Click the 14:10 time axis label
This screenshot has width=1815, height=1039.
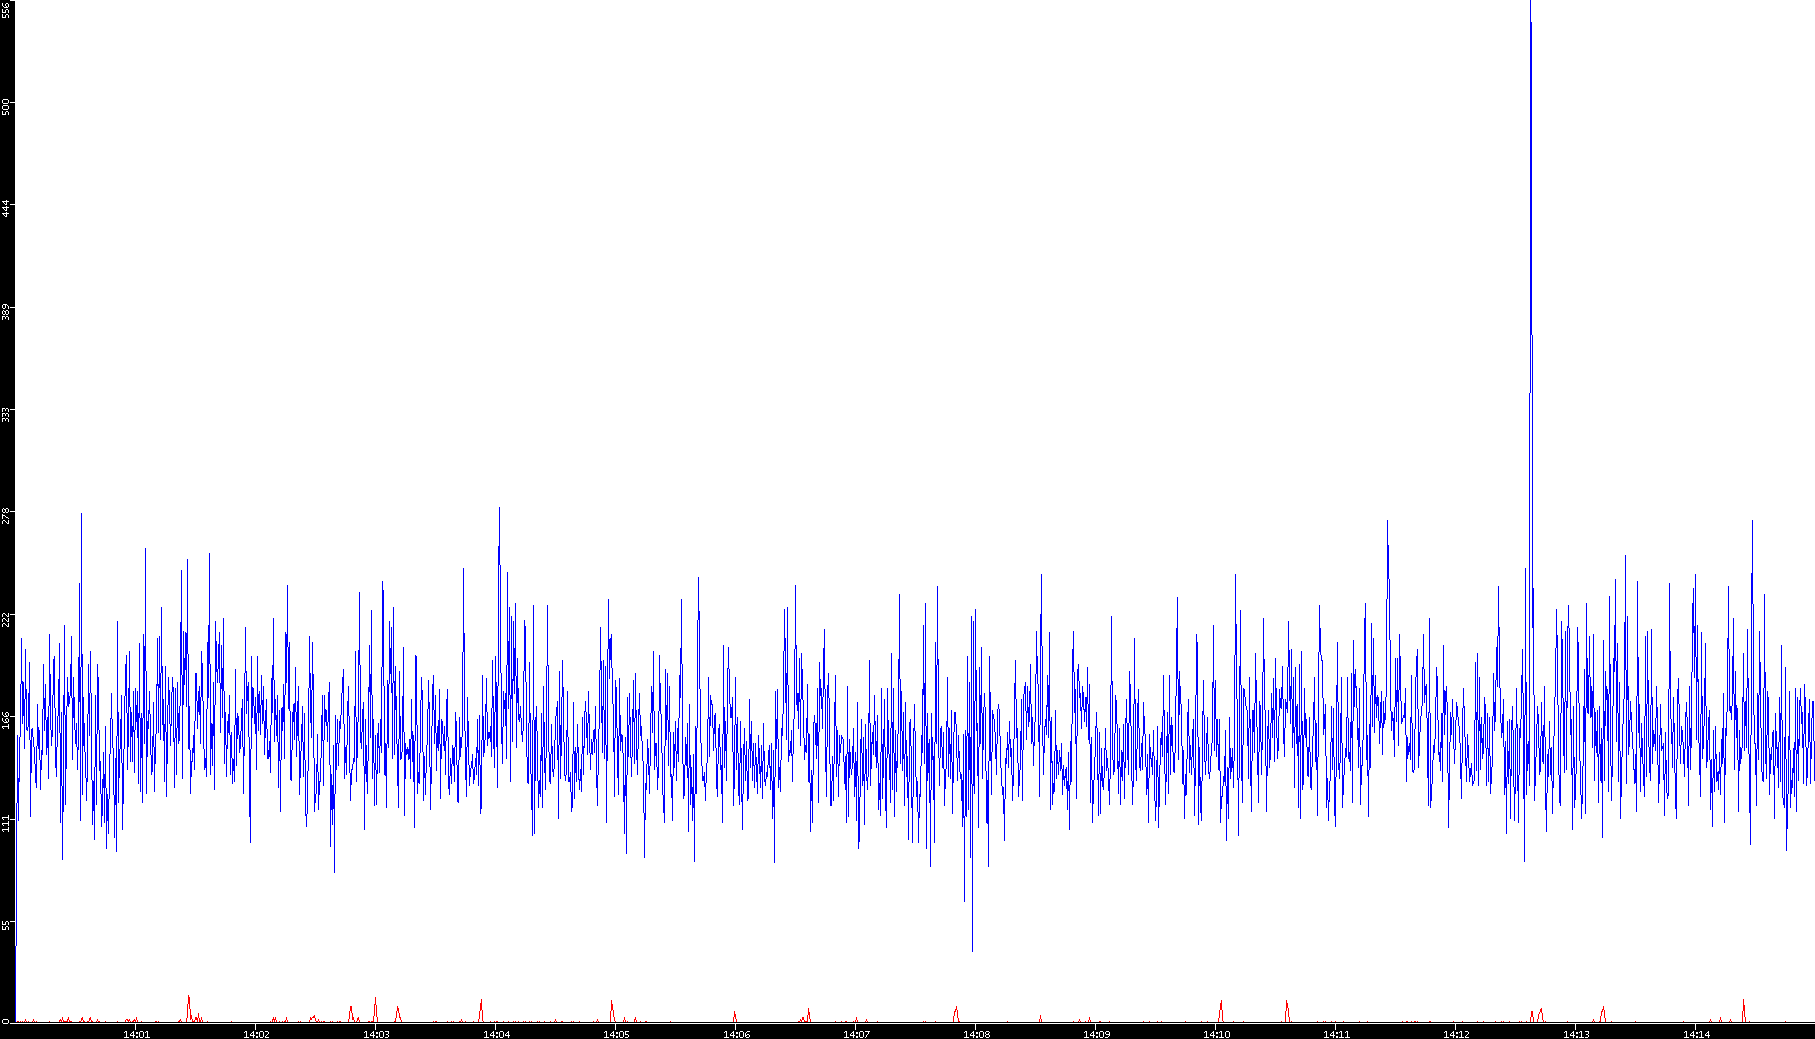[1216, 1034]
